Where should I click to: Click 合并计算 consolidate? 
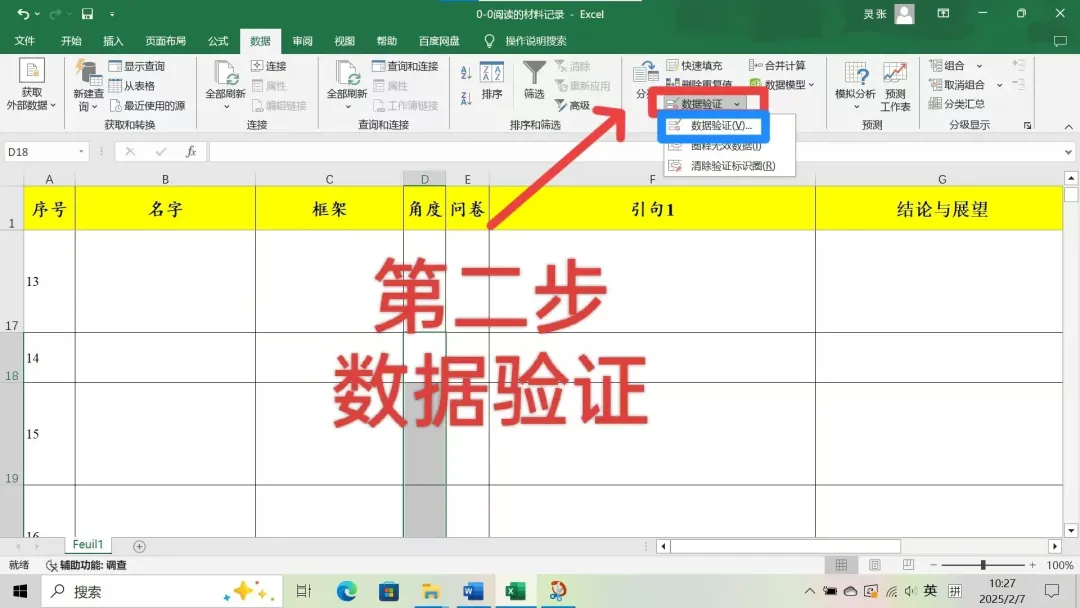click(777, 65)
